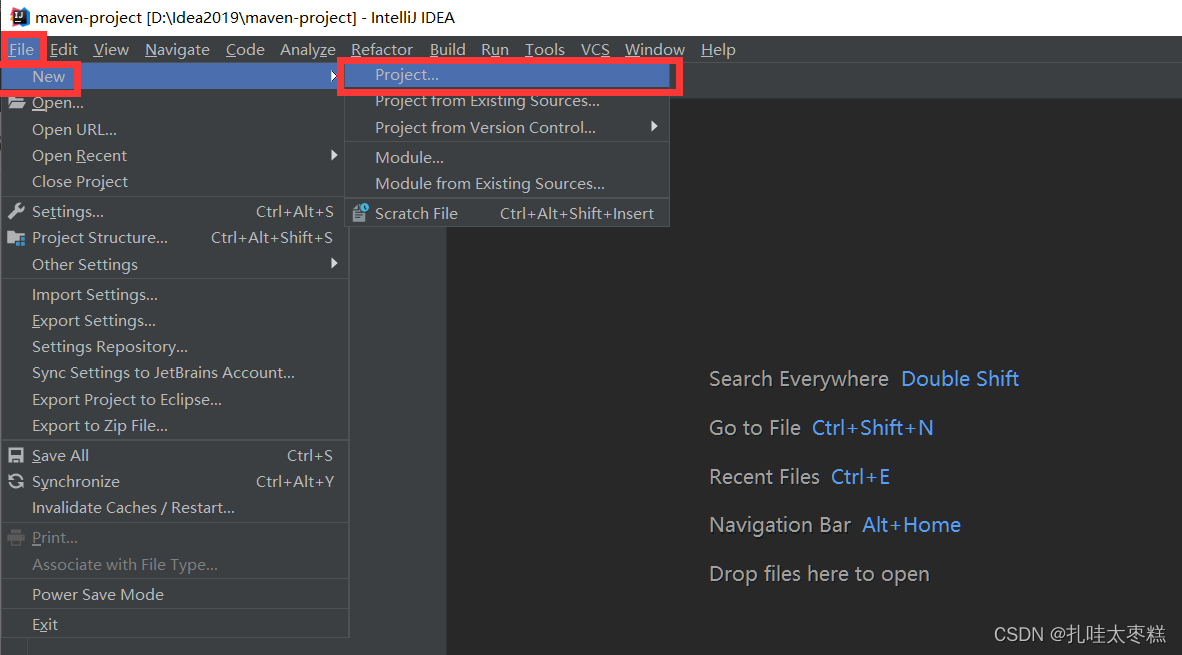
Task: Click the Double Shift shortcut hint
Action: (960, 378)
